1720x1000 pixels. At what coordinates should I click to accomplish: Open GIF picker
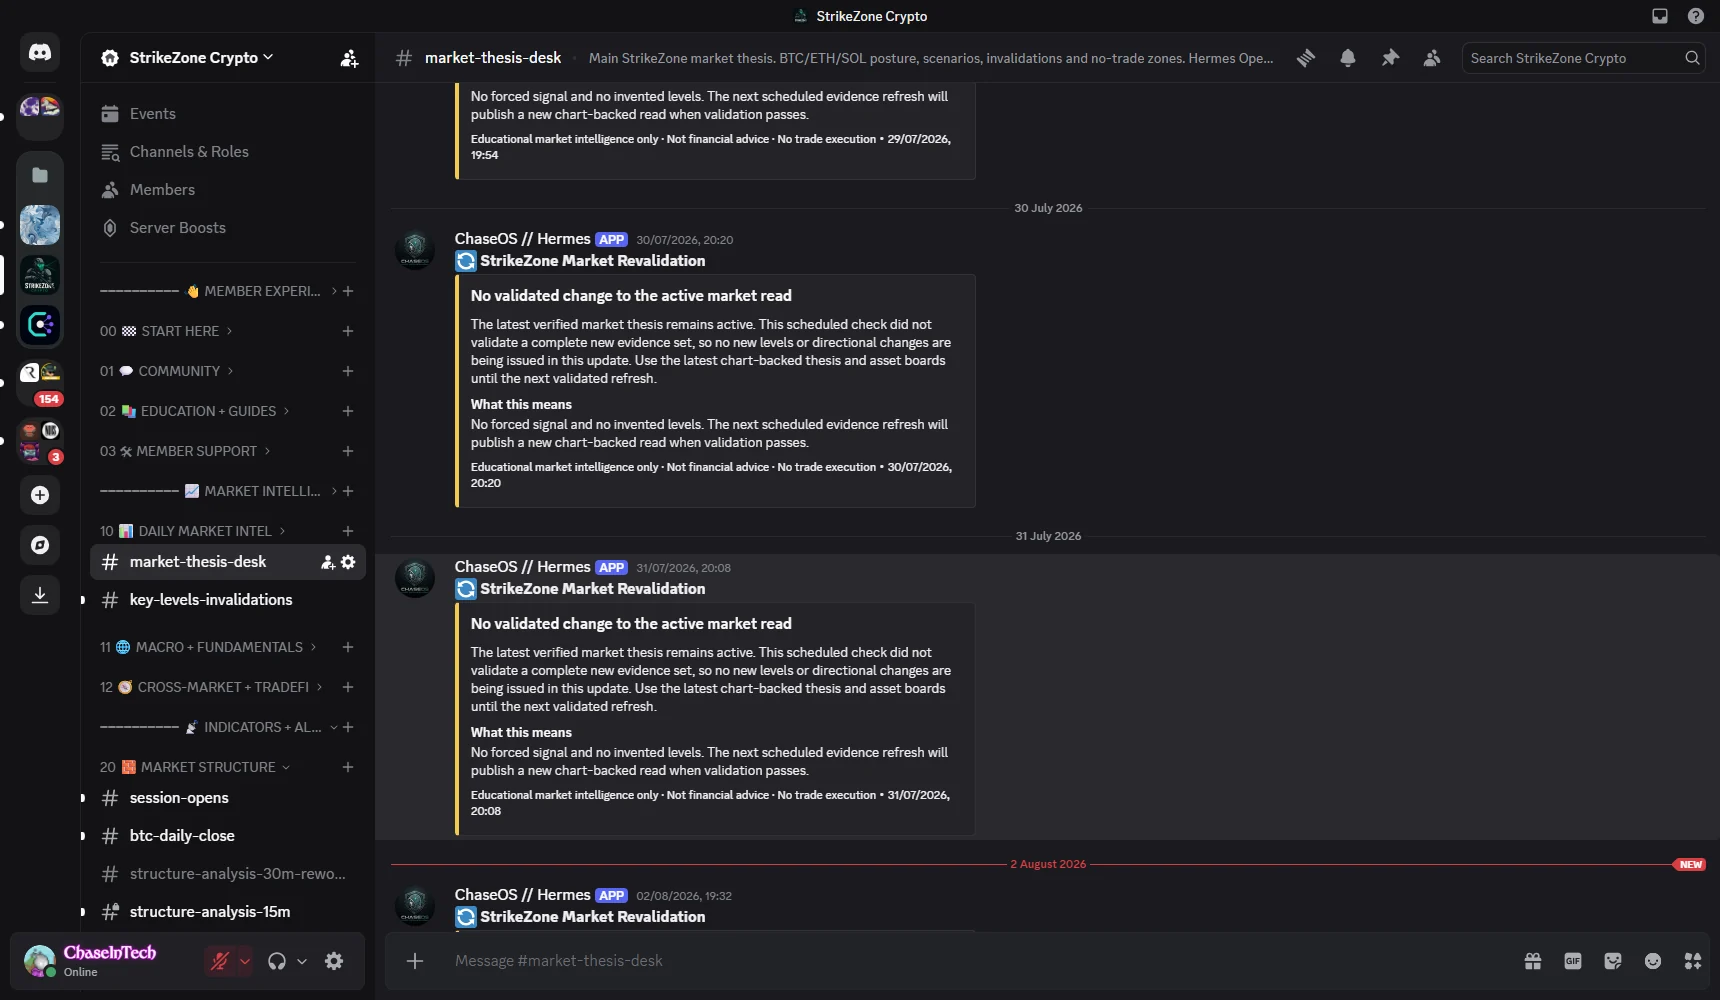tap(1573, 961)
